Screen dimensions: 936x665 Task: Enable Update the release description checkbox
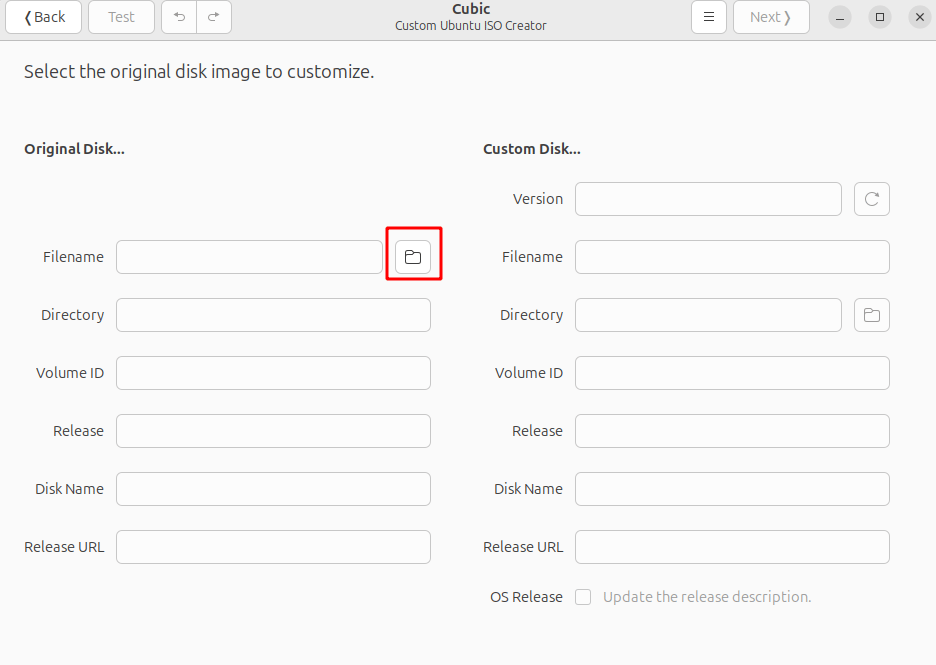tap(583, 597)
